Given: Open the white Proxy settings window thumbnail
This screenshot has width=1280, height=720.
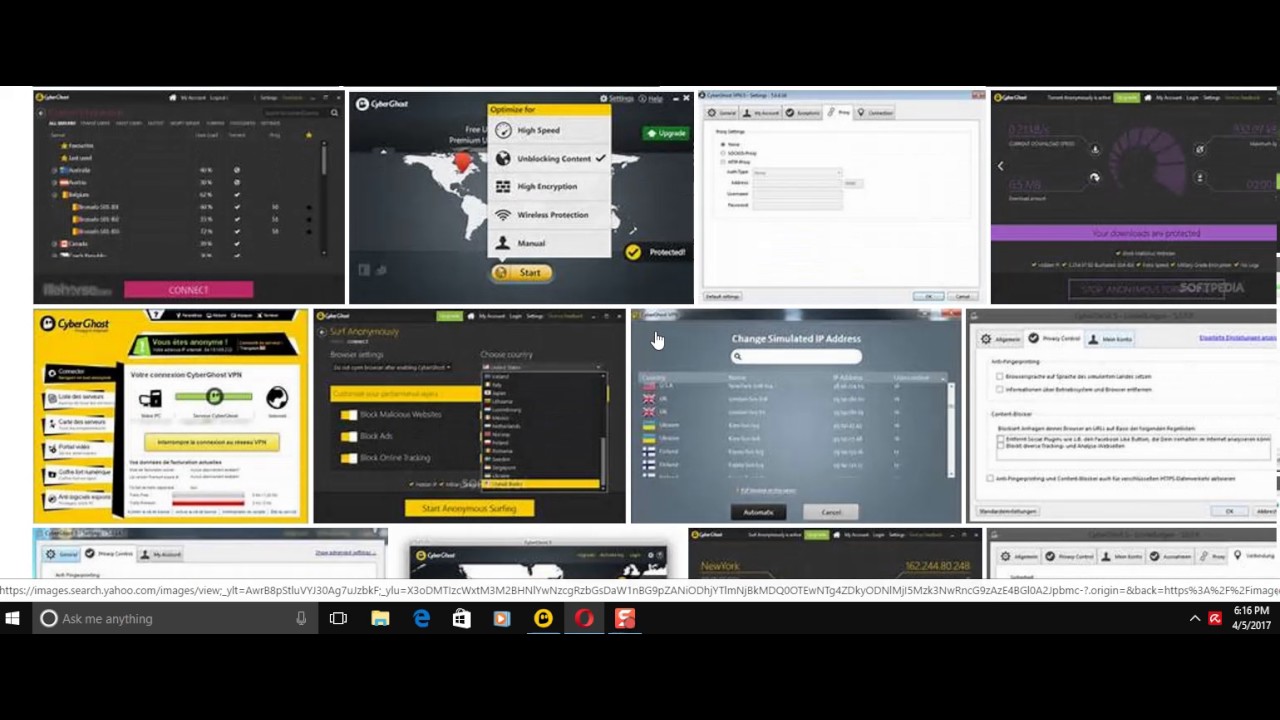Looking at the screenshot, I should pyautogui.click(x=842, y=197).
